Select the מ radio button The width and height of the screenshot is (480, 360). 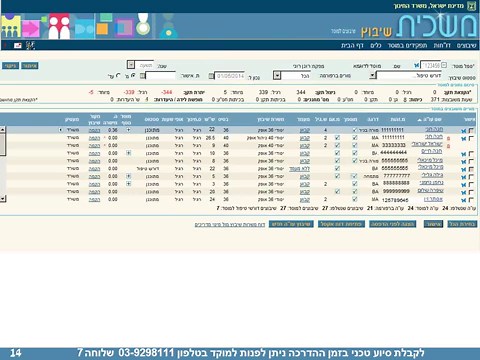point(133,76)
